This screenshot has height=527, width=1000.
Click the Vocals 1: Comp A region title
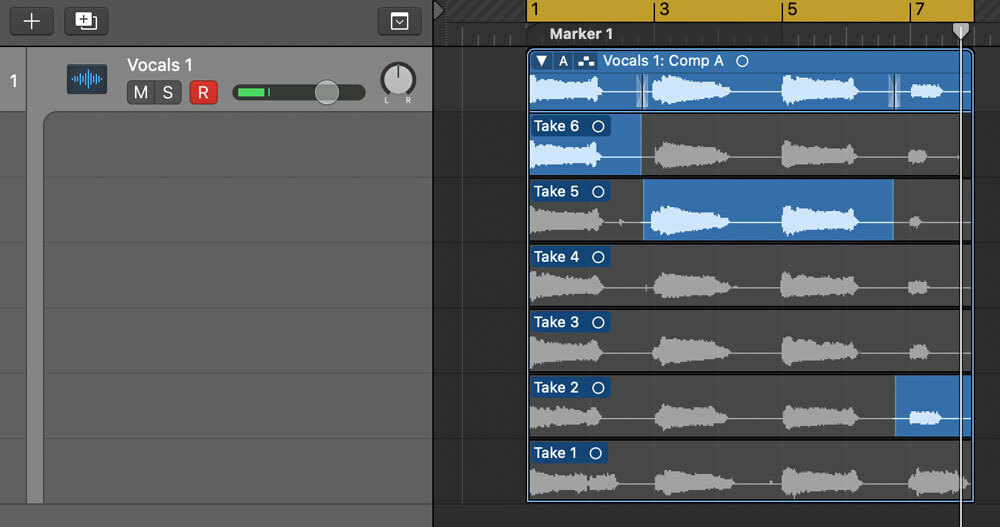tap(663, 61)
